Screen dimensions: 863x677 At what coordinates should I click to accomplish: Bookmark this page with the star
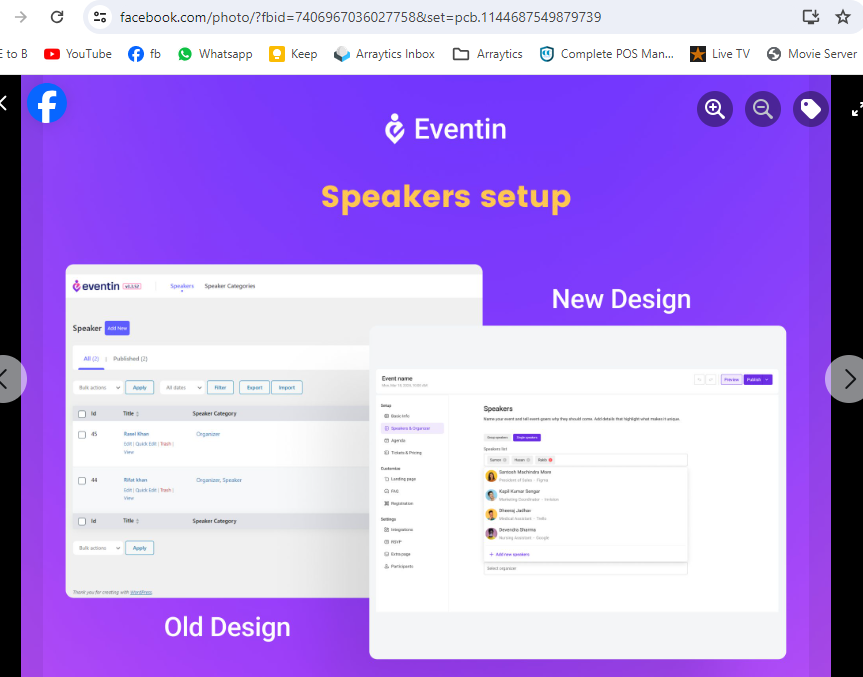coord(843,17)
